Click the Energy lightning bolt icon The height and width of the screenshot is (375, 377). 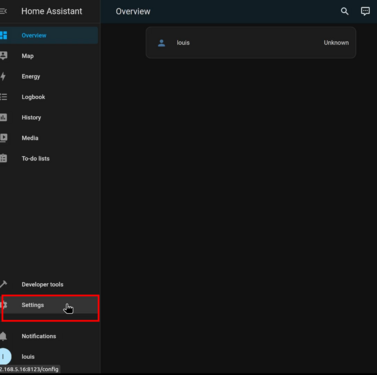coord(3,76)
